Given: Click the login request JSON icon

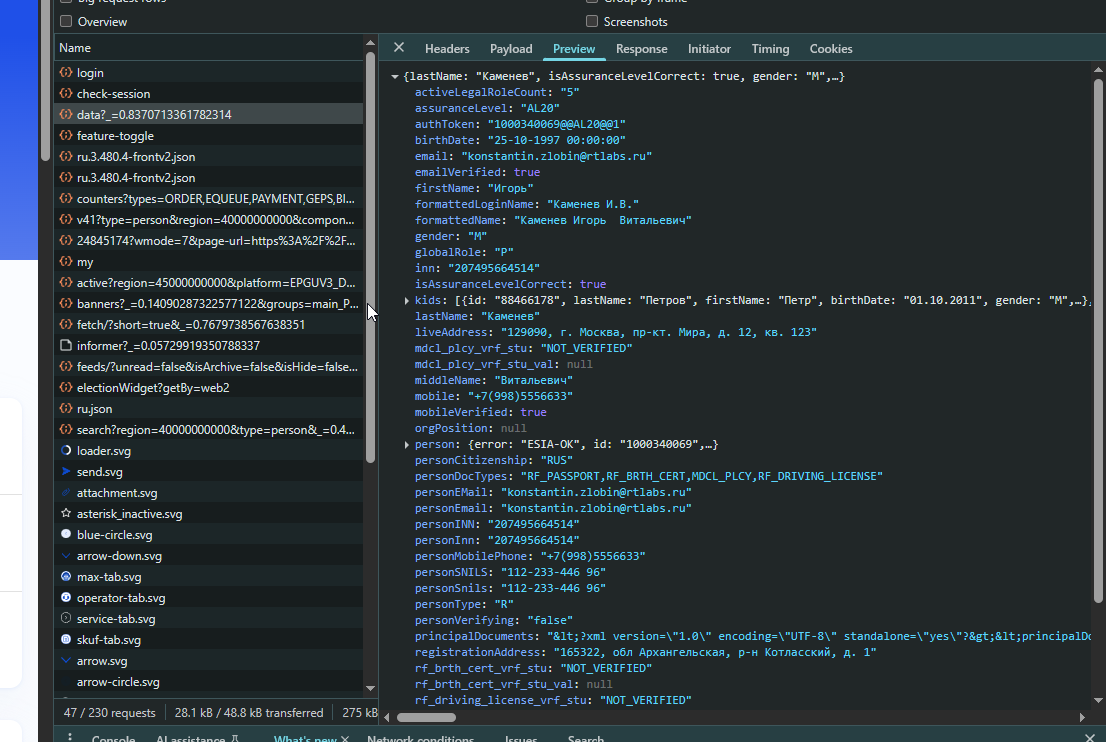Looking at the screenshot, I should click(66, 72).
